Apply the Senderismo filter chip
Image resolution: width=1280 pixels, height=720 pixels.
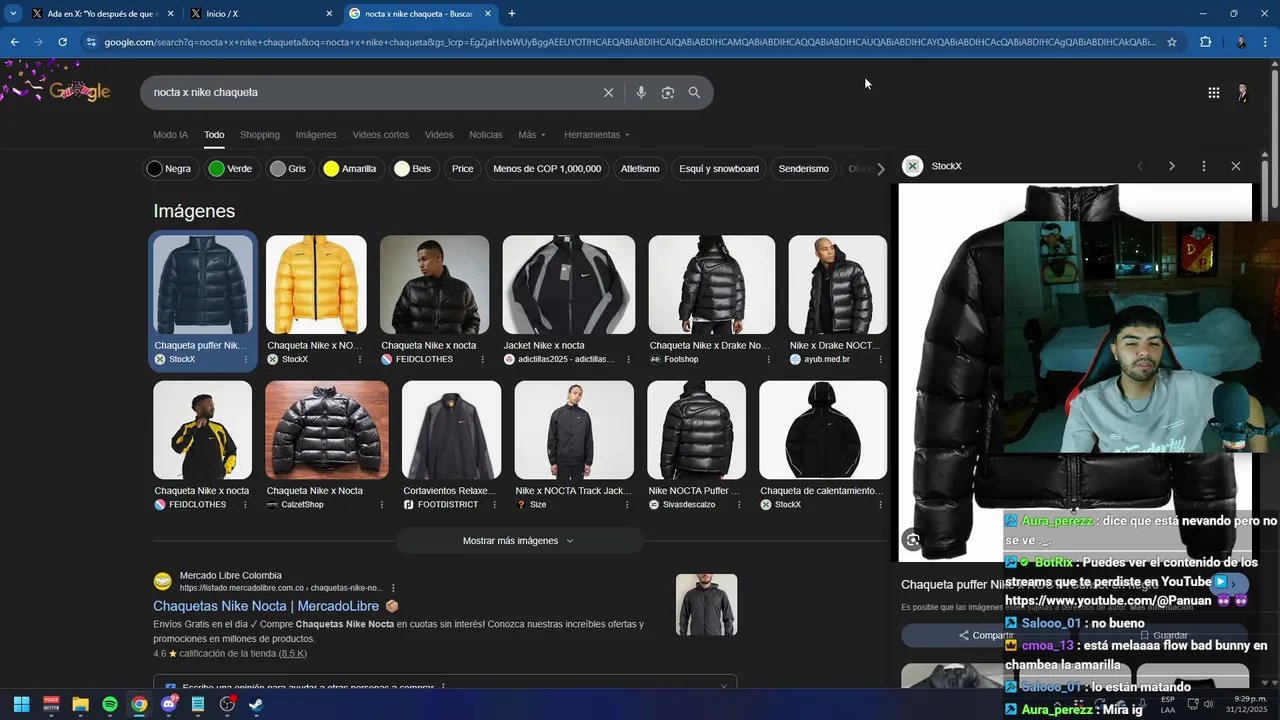pyautogui.click(x=804, y=169)
